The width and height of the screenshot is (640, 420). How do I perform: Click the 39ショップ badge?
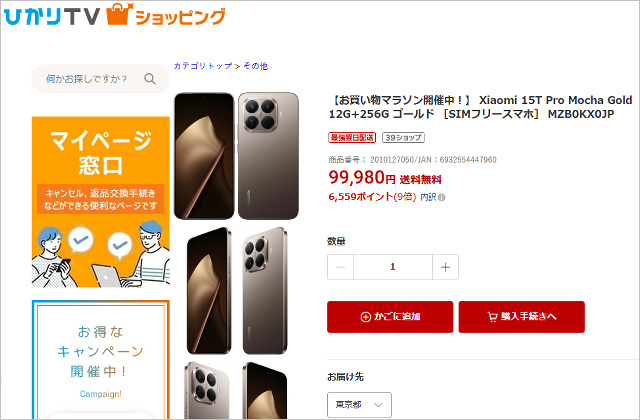point(403,138)
